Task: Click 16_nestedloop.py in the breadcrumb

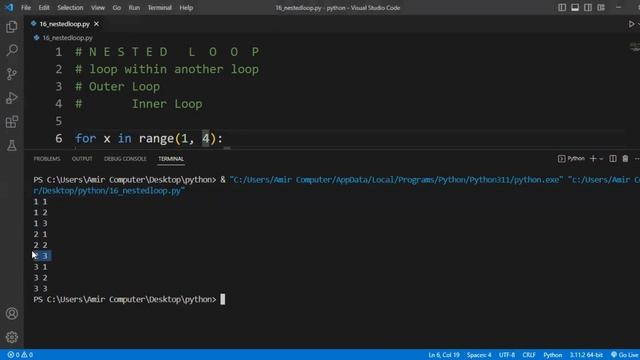Action: coord(67,38)
